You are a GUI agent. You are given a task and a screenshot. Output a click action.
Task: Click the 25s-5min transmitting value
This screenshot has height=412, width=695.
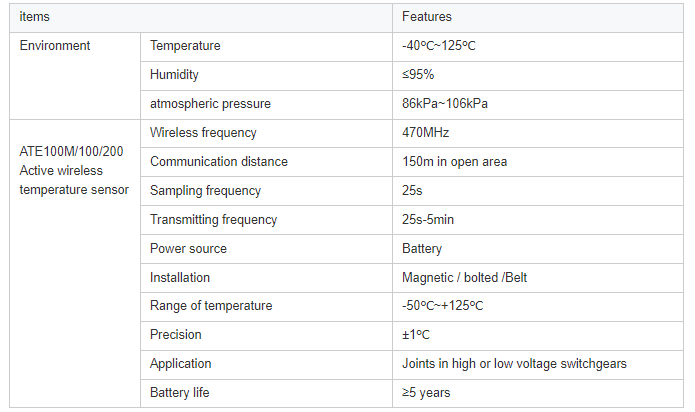[x=430, y=220]
